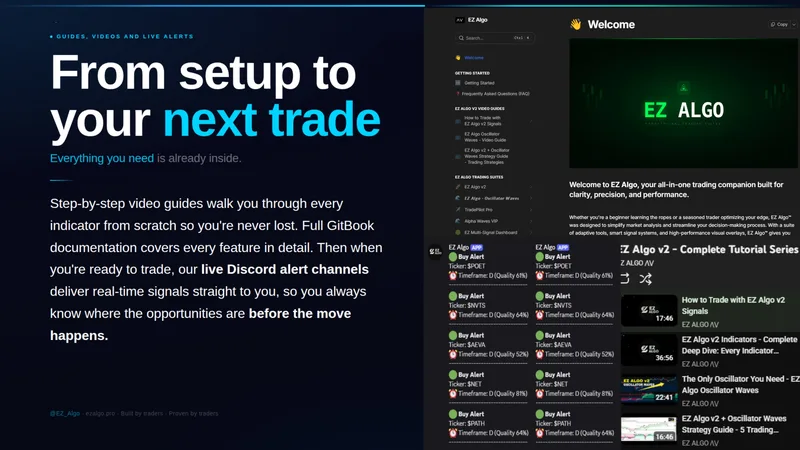Open the Welcome page in sidebar
800x450 pixels.
pos(474,58)
